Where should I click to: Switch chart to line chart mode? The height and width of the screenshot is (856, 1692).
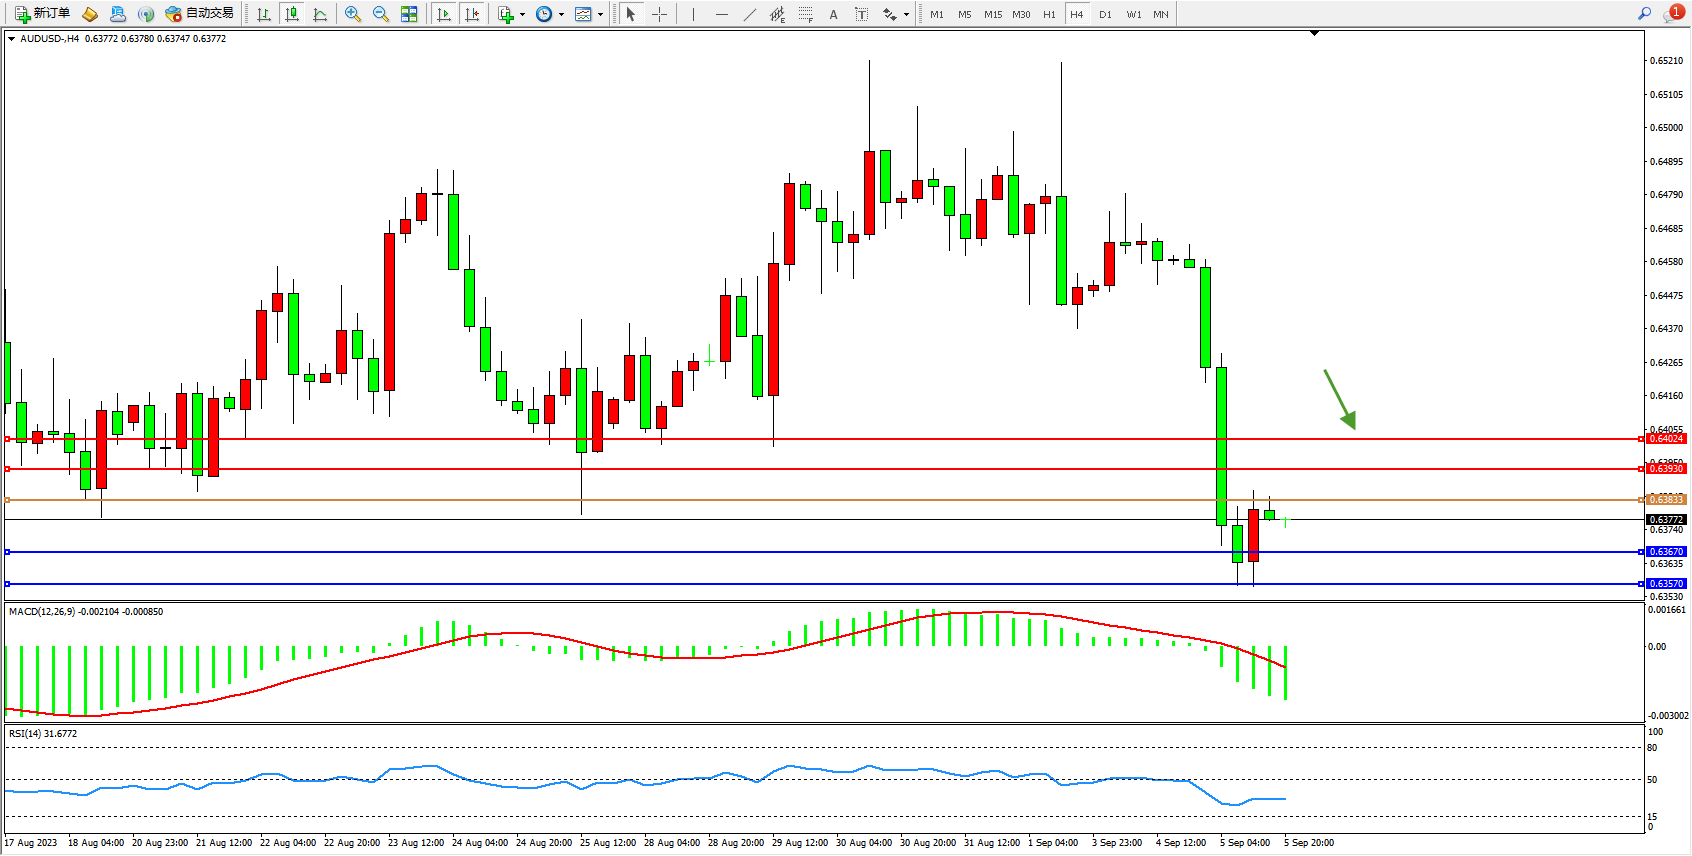point(320,14)
